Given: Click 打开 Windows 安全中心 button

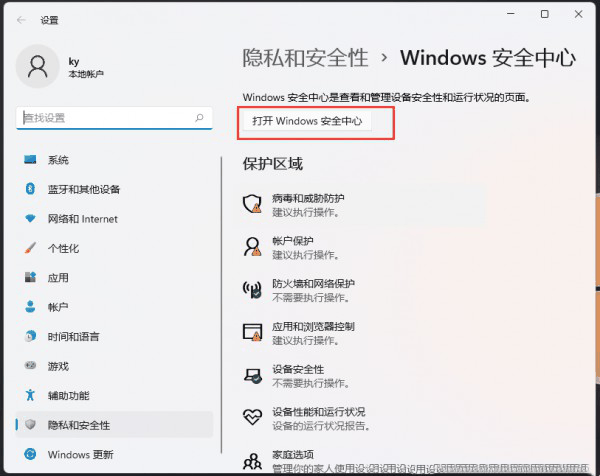Looking at the screenshot, I should point(307,121).
